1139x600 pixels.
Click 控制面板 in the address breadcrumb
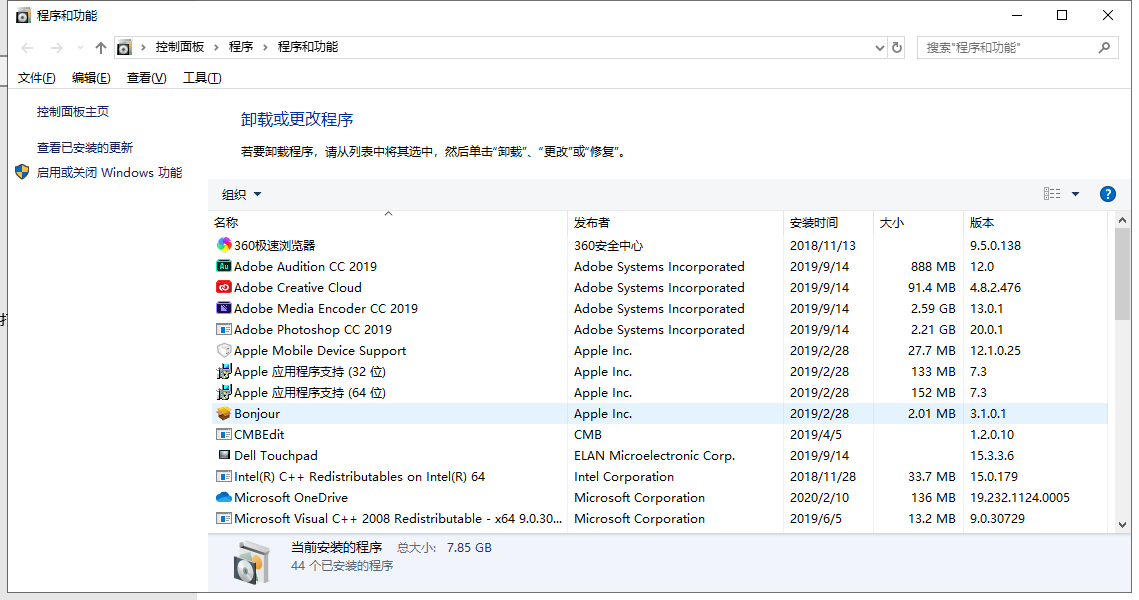(x=179, y=46)
